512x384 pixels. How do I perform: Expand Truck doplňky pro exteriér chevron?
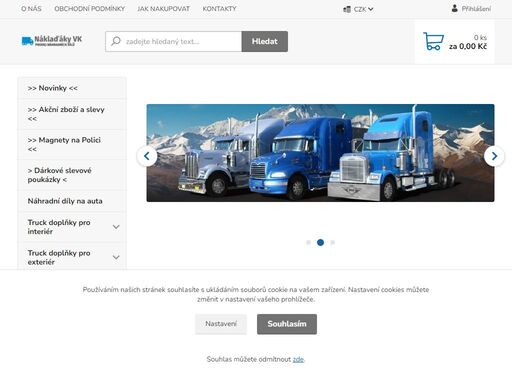[116, 257]
